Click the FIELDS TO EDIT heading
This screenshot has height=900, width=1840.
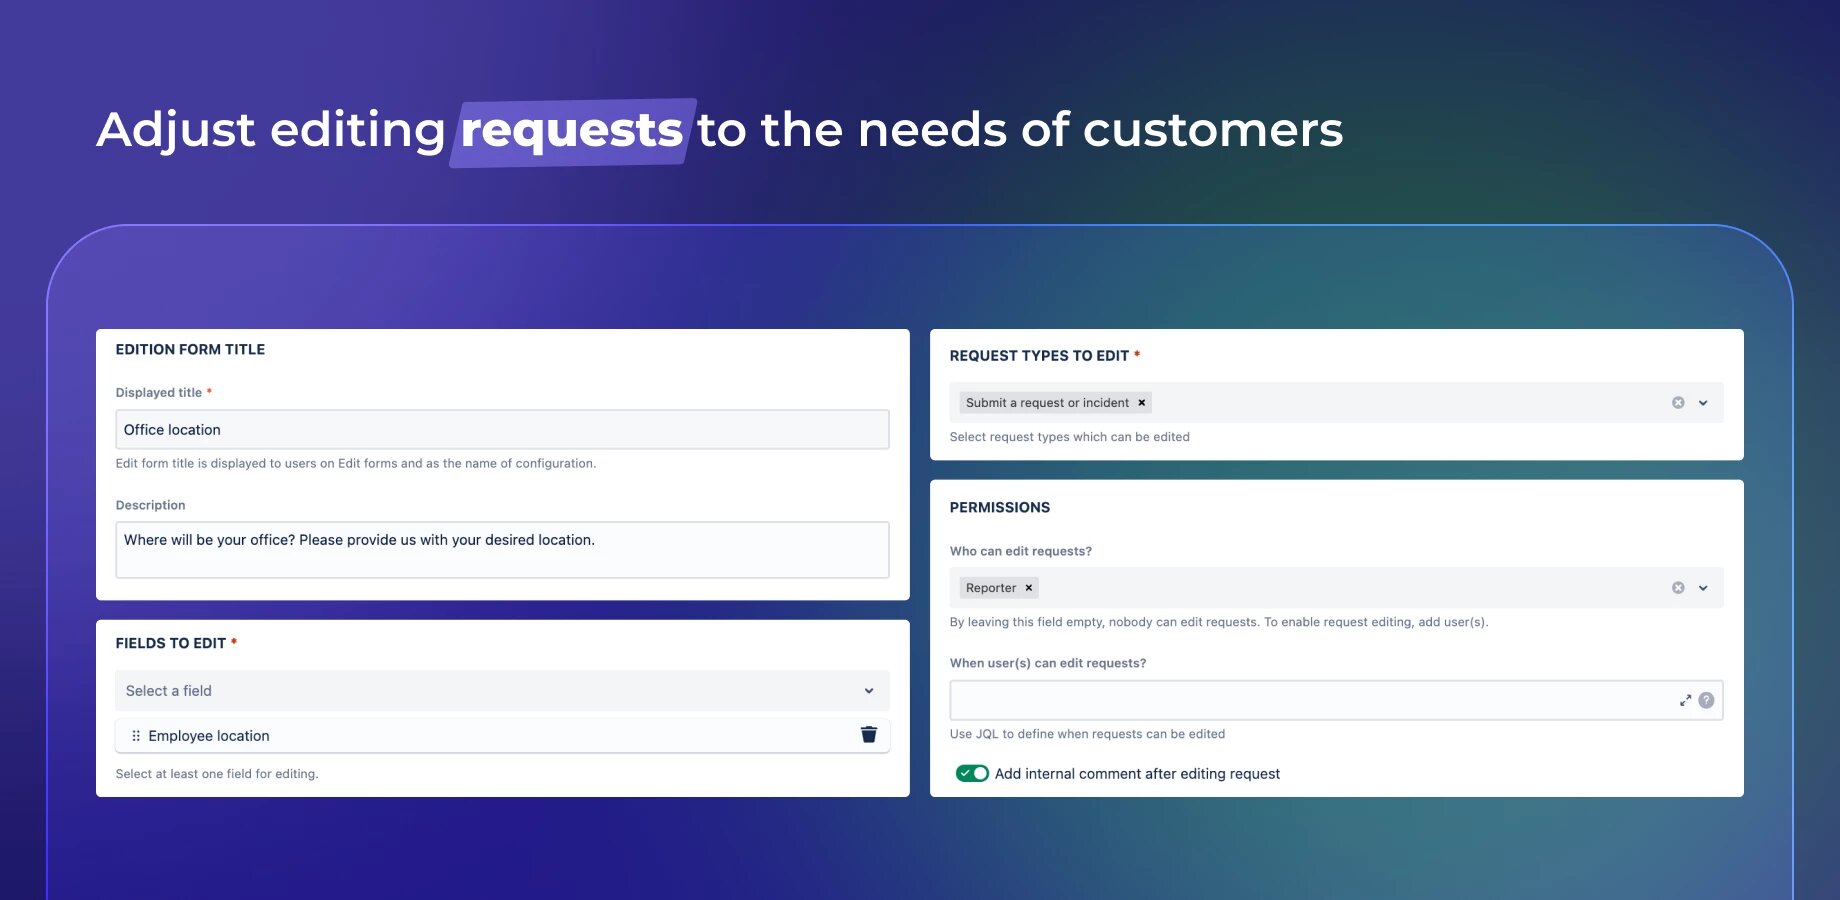(x=171, y=643)
